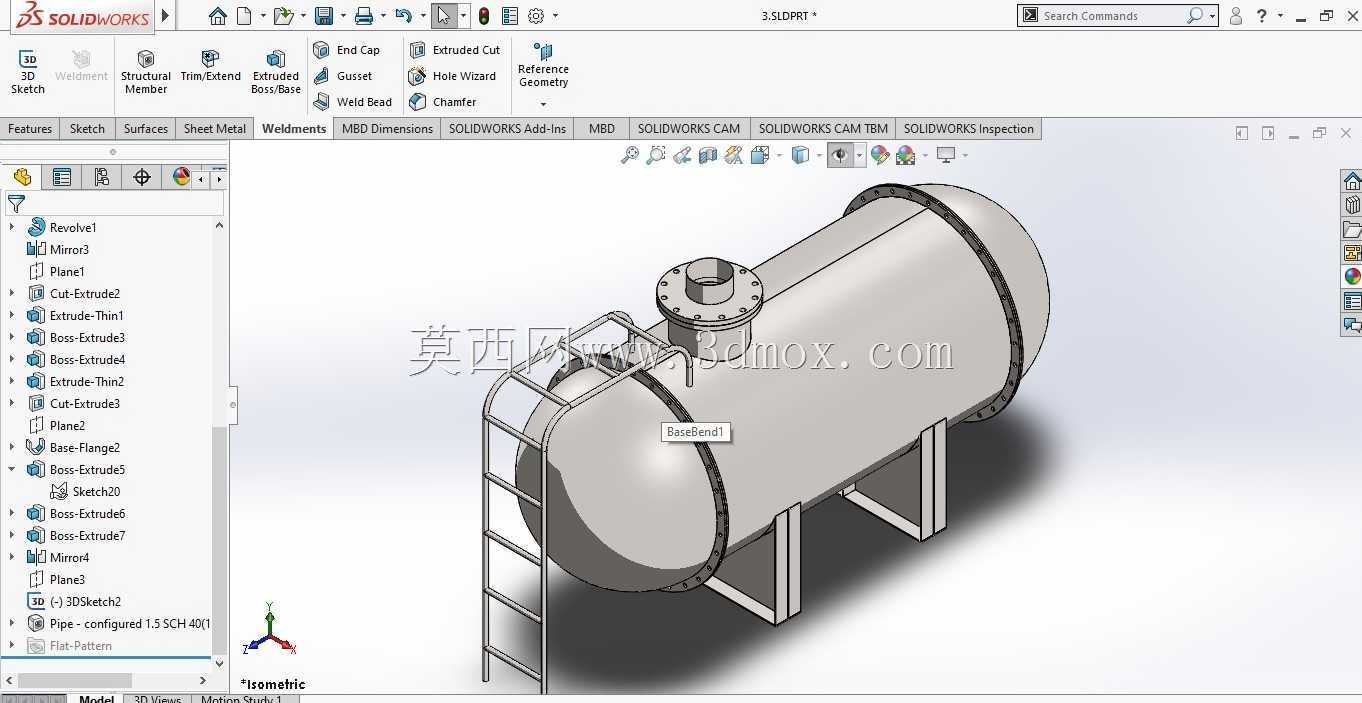The width and height of the screenshot is (1362, 703).
Task: Open Hide/Show Items dropdown arrow
Action: [x=858, y=155]
